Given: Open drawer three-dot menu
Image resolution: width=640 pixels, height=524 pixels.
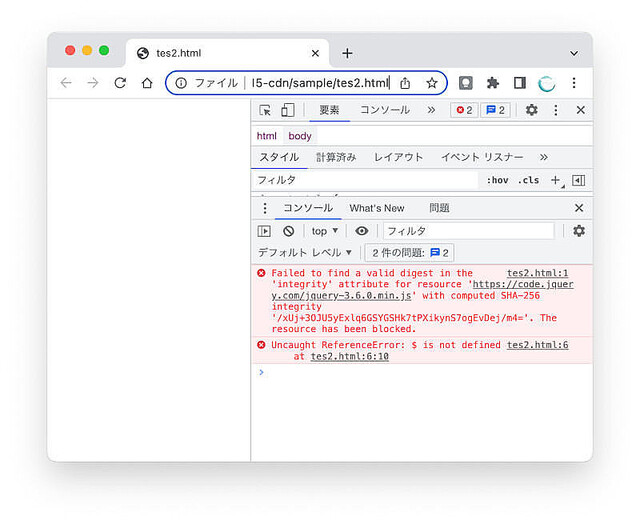Looking at the screenshot, I should (x=265, y=208).
